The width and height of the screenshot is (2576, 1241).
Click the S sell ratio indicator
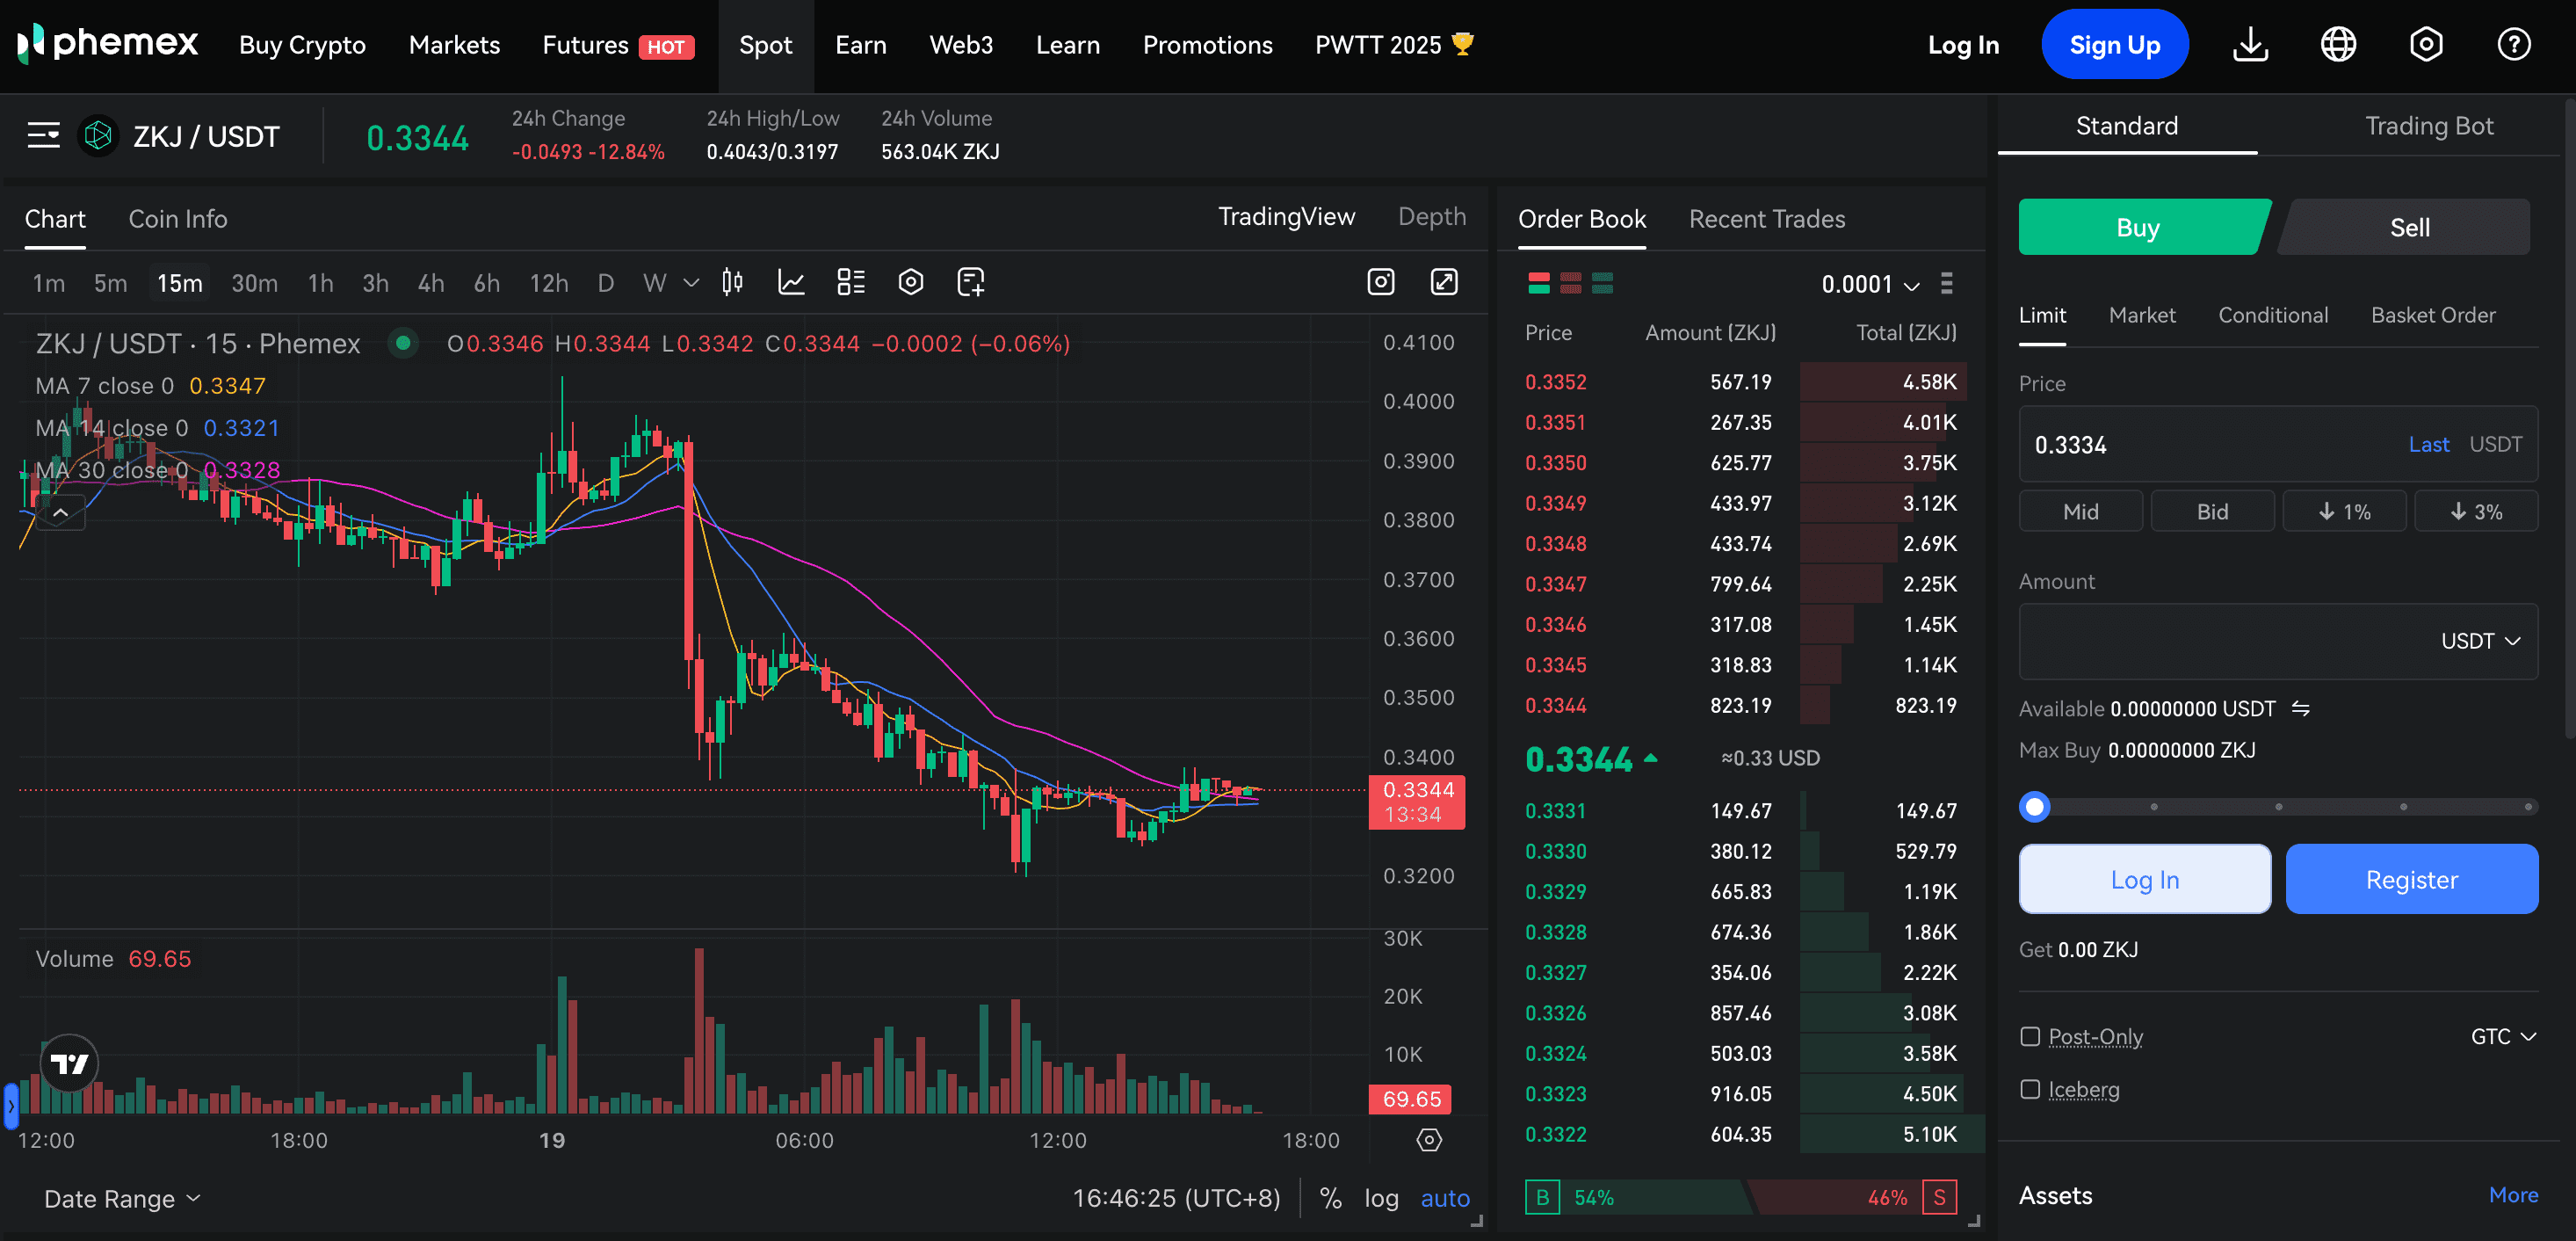[x=1939, y=1197]
